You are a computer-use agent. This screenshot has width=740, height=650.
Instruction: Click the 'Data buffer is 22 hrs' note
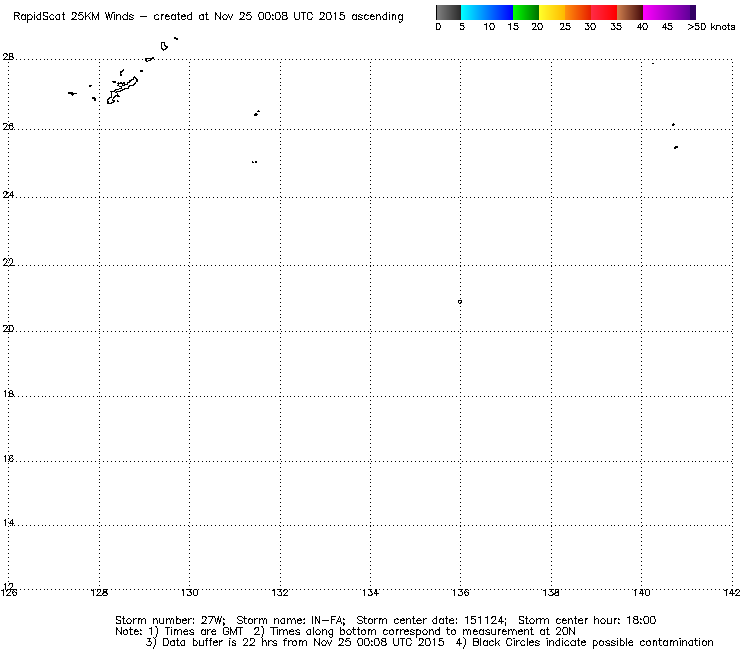pos(220,642)
